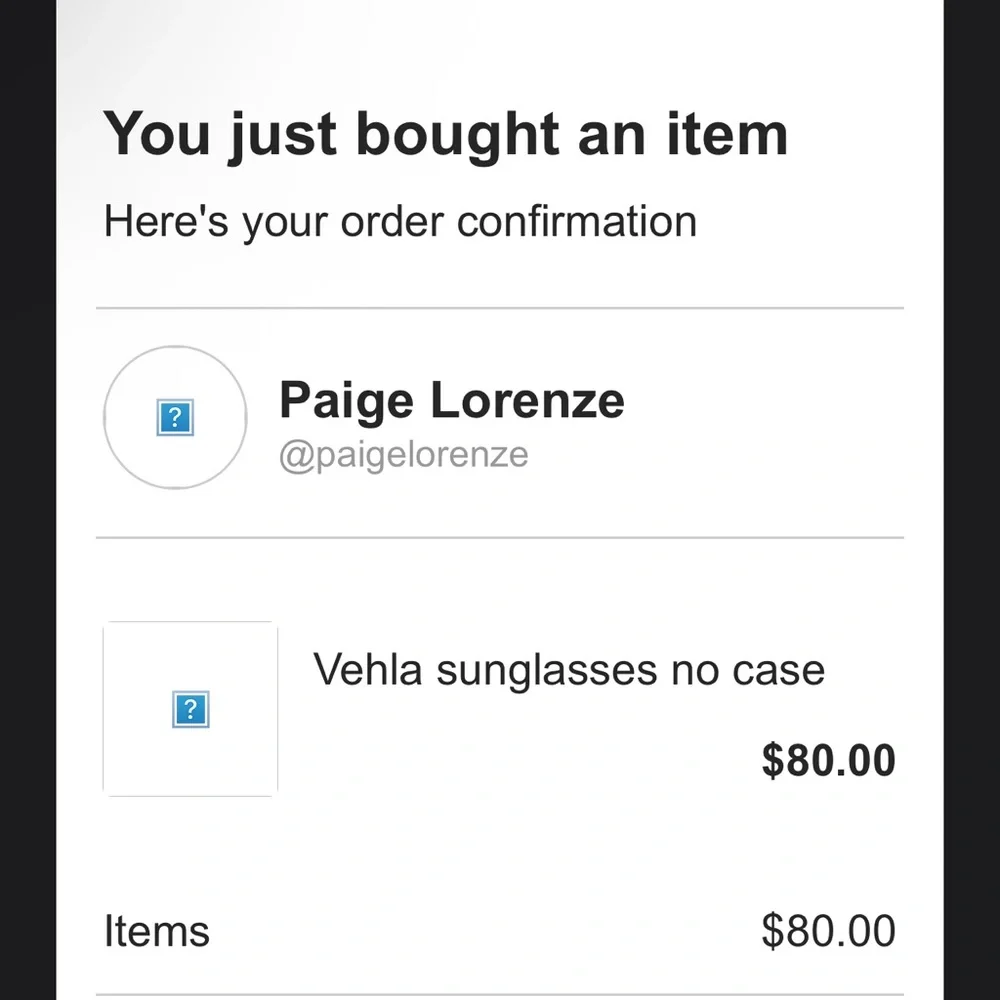Click the divider line below the seller handle

[x=500, y=537]
